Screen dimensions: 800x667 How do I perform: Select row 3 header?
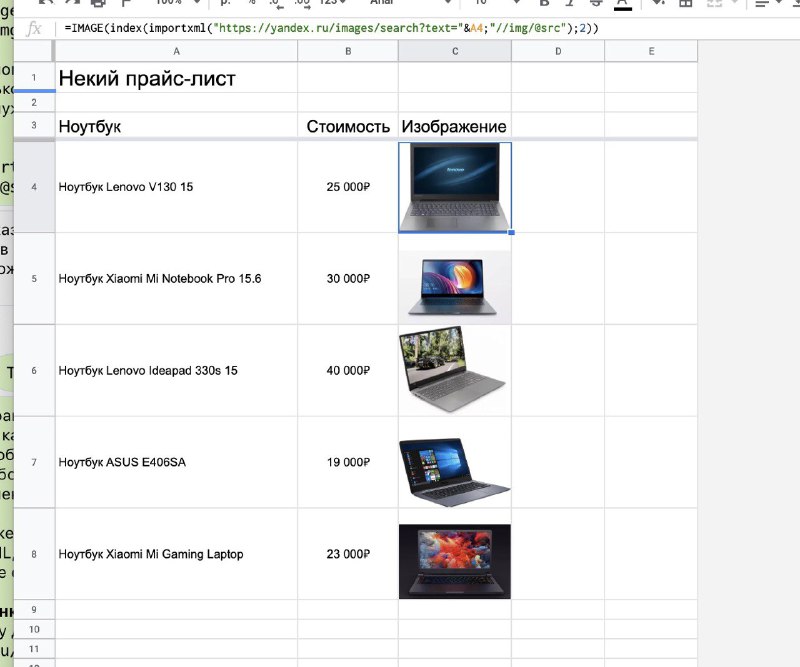[34, 125]
